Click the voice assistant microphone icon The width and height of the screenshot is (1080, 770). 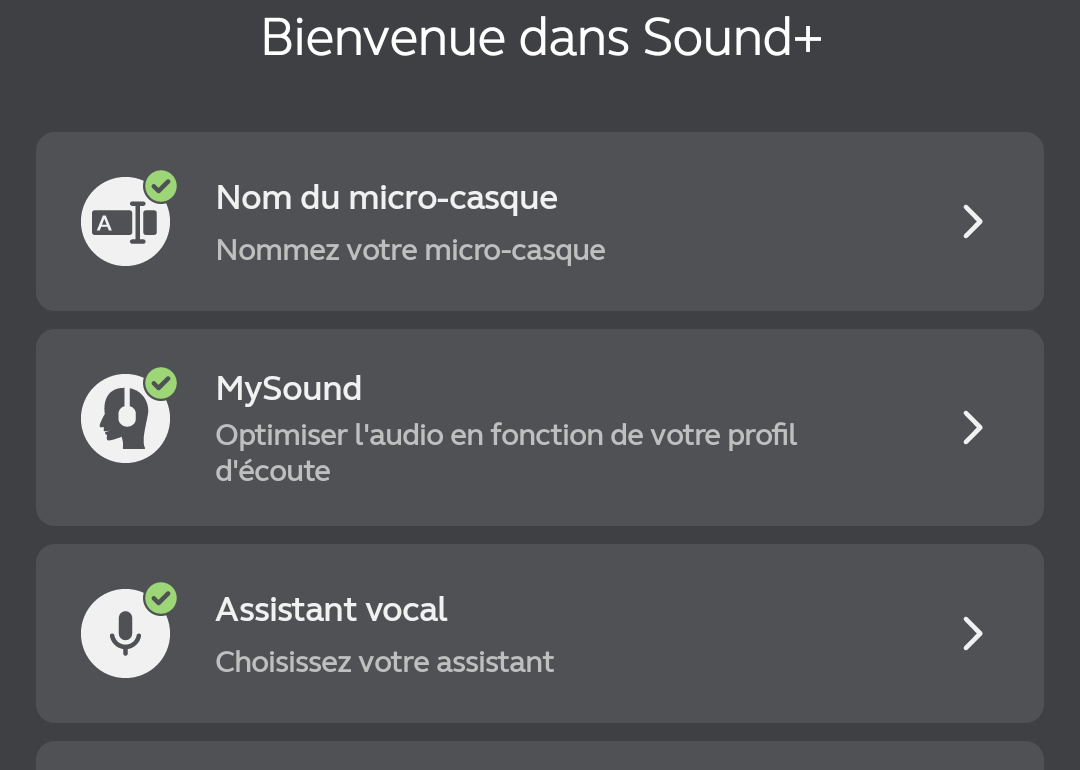[125, 634]
